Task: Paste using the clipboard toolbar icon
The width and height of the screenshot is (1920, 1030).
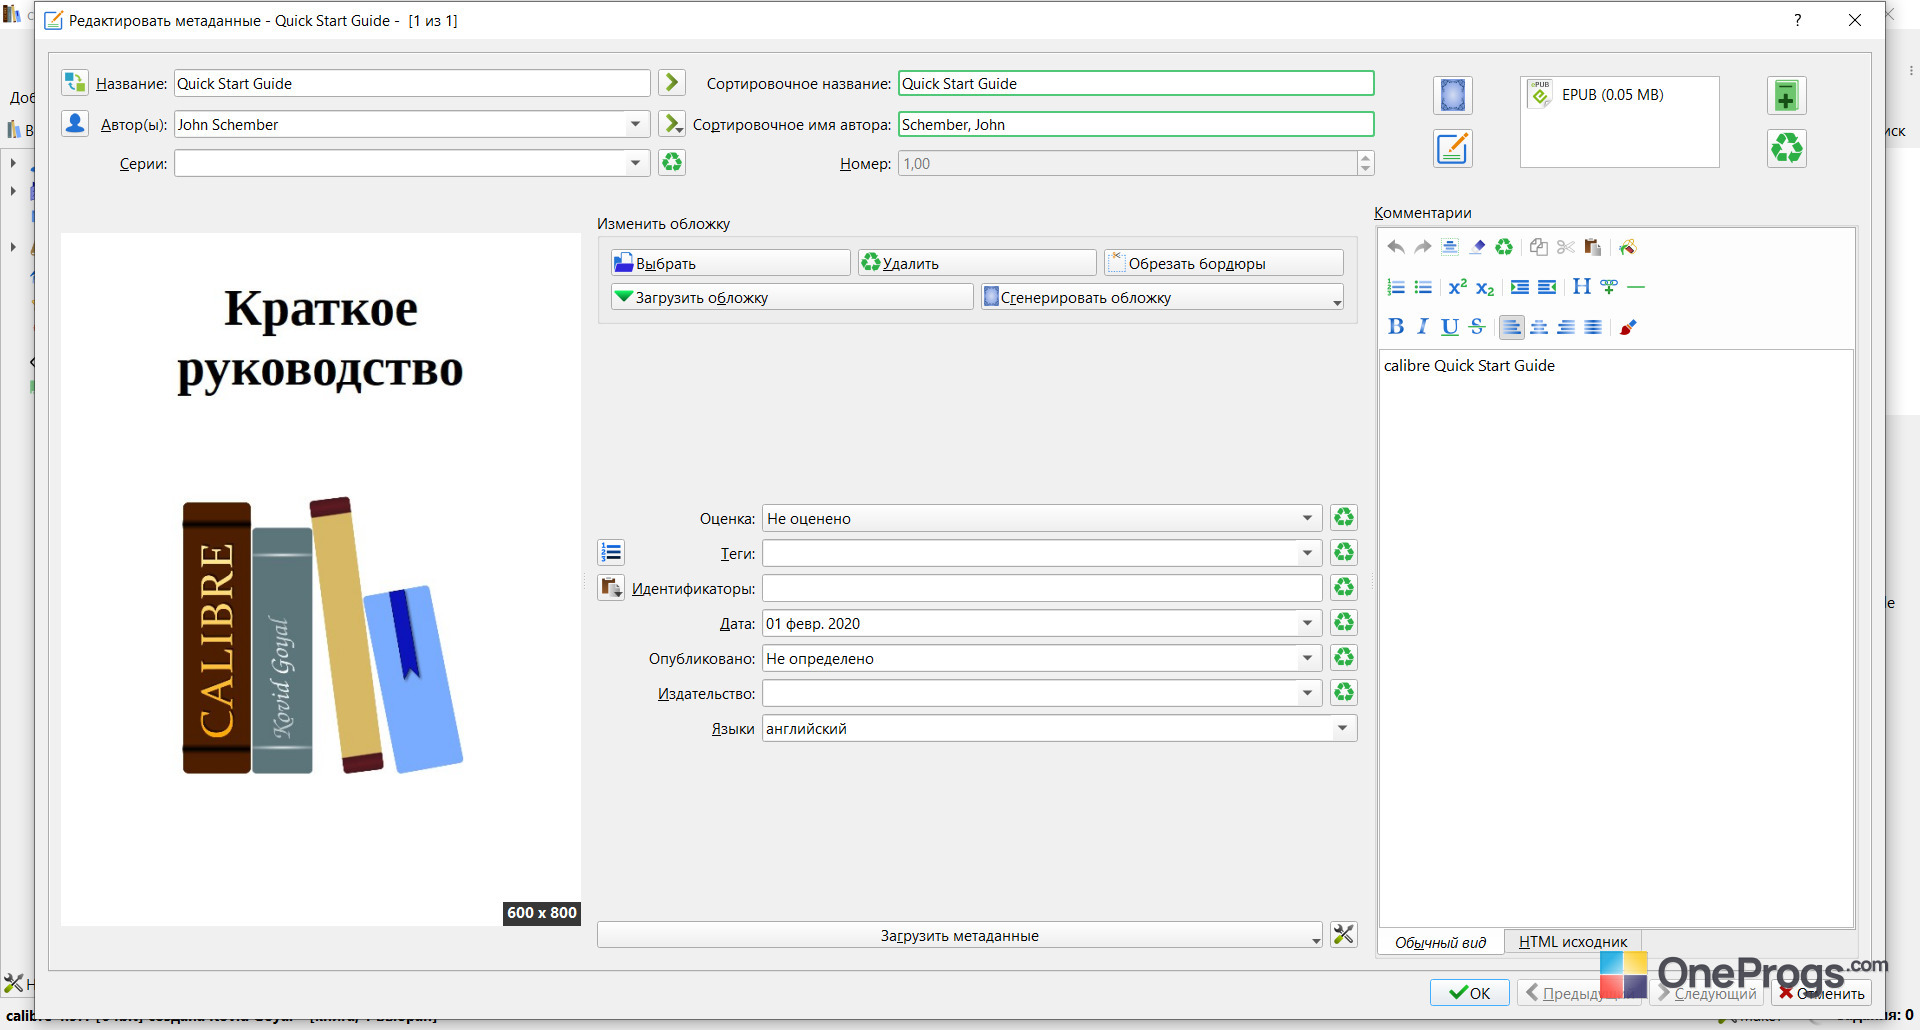Action: pos(1593,247)
